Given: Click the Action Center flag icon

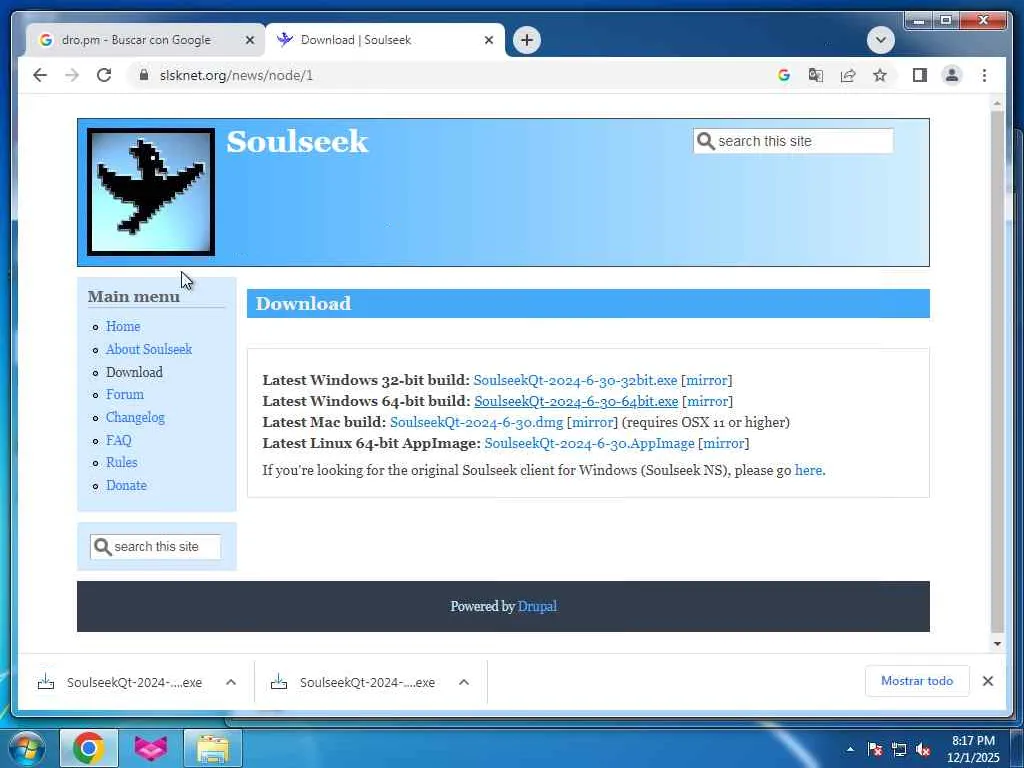Looking at the screenshot, I should (875, 749).
